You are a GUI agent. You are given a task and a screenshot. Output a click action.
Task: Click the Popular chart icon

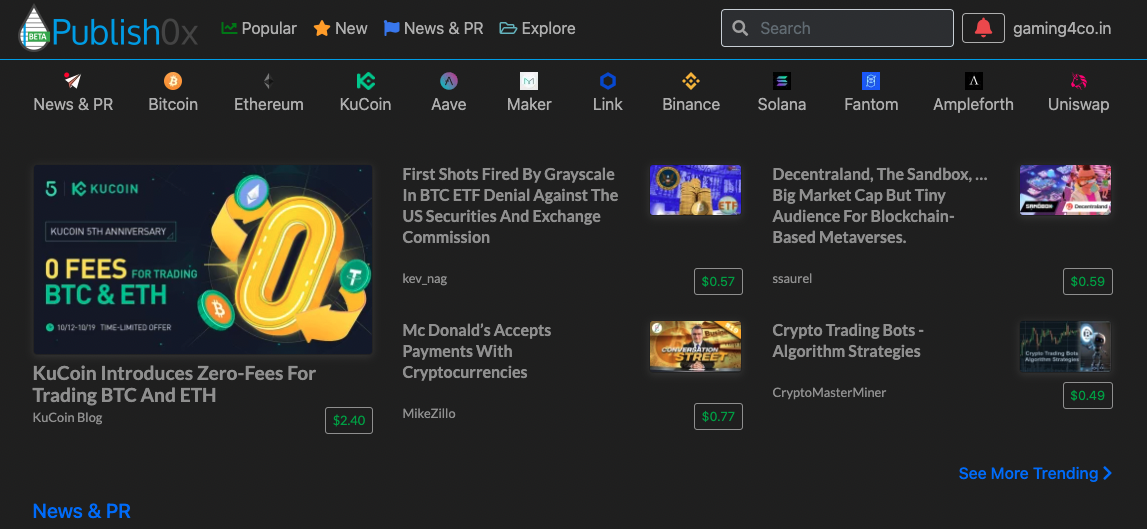230,29
